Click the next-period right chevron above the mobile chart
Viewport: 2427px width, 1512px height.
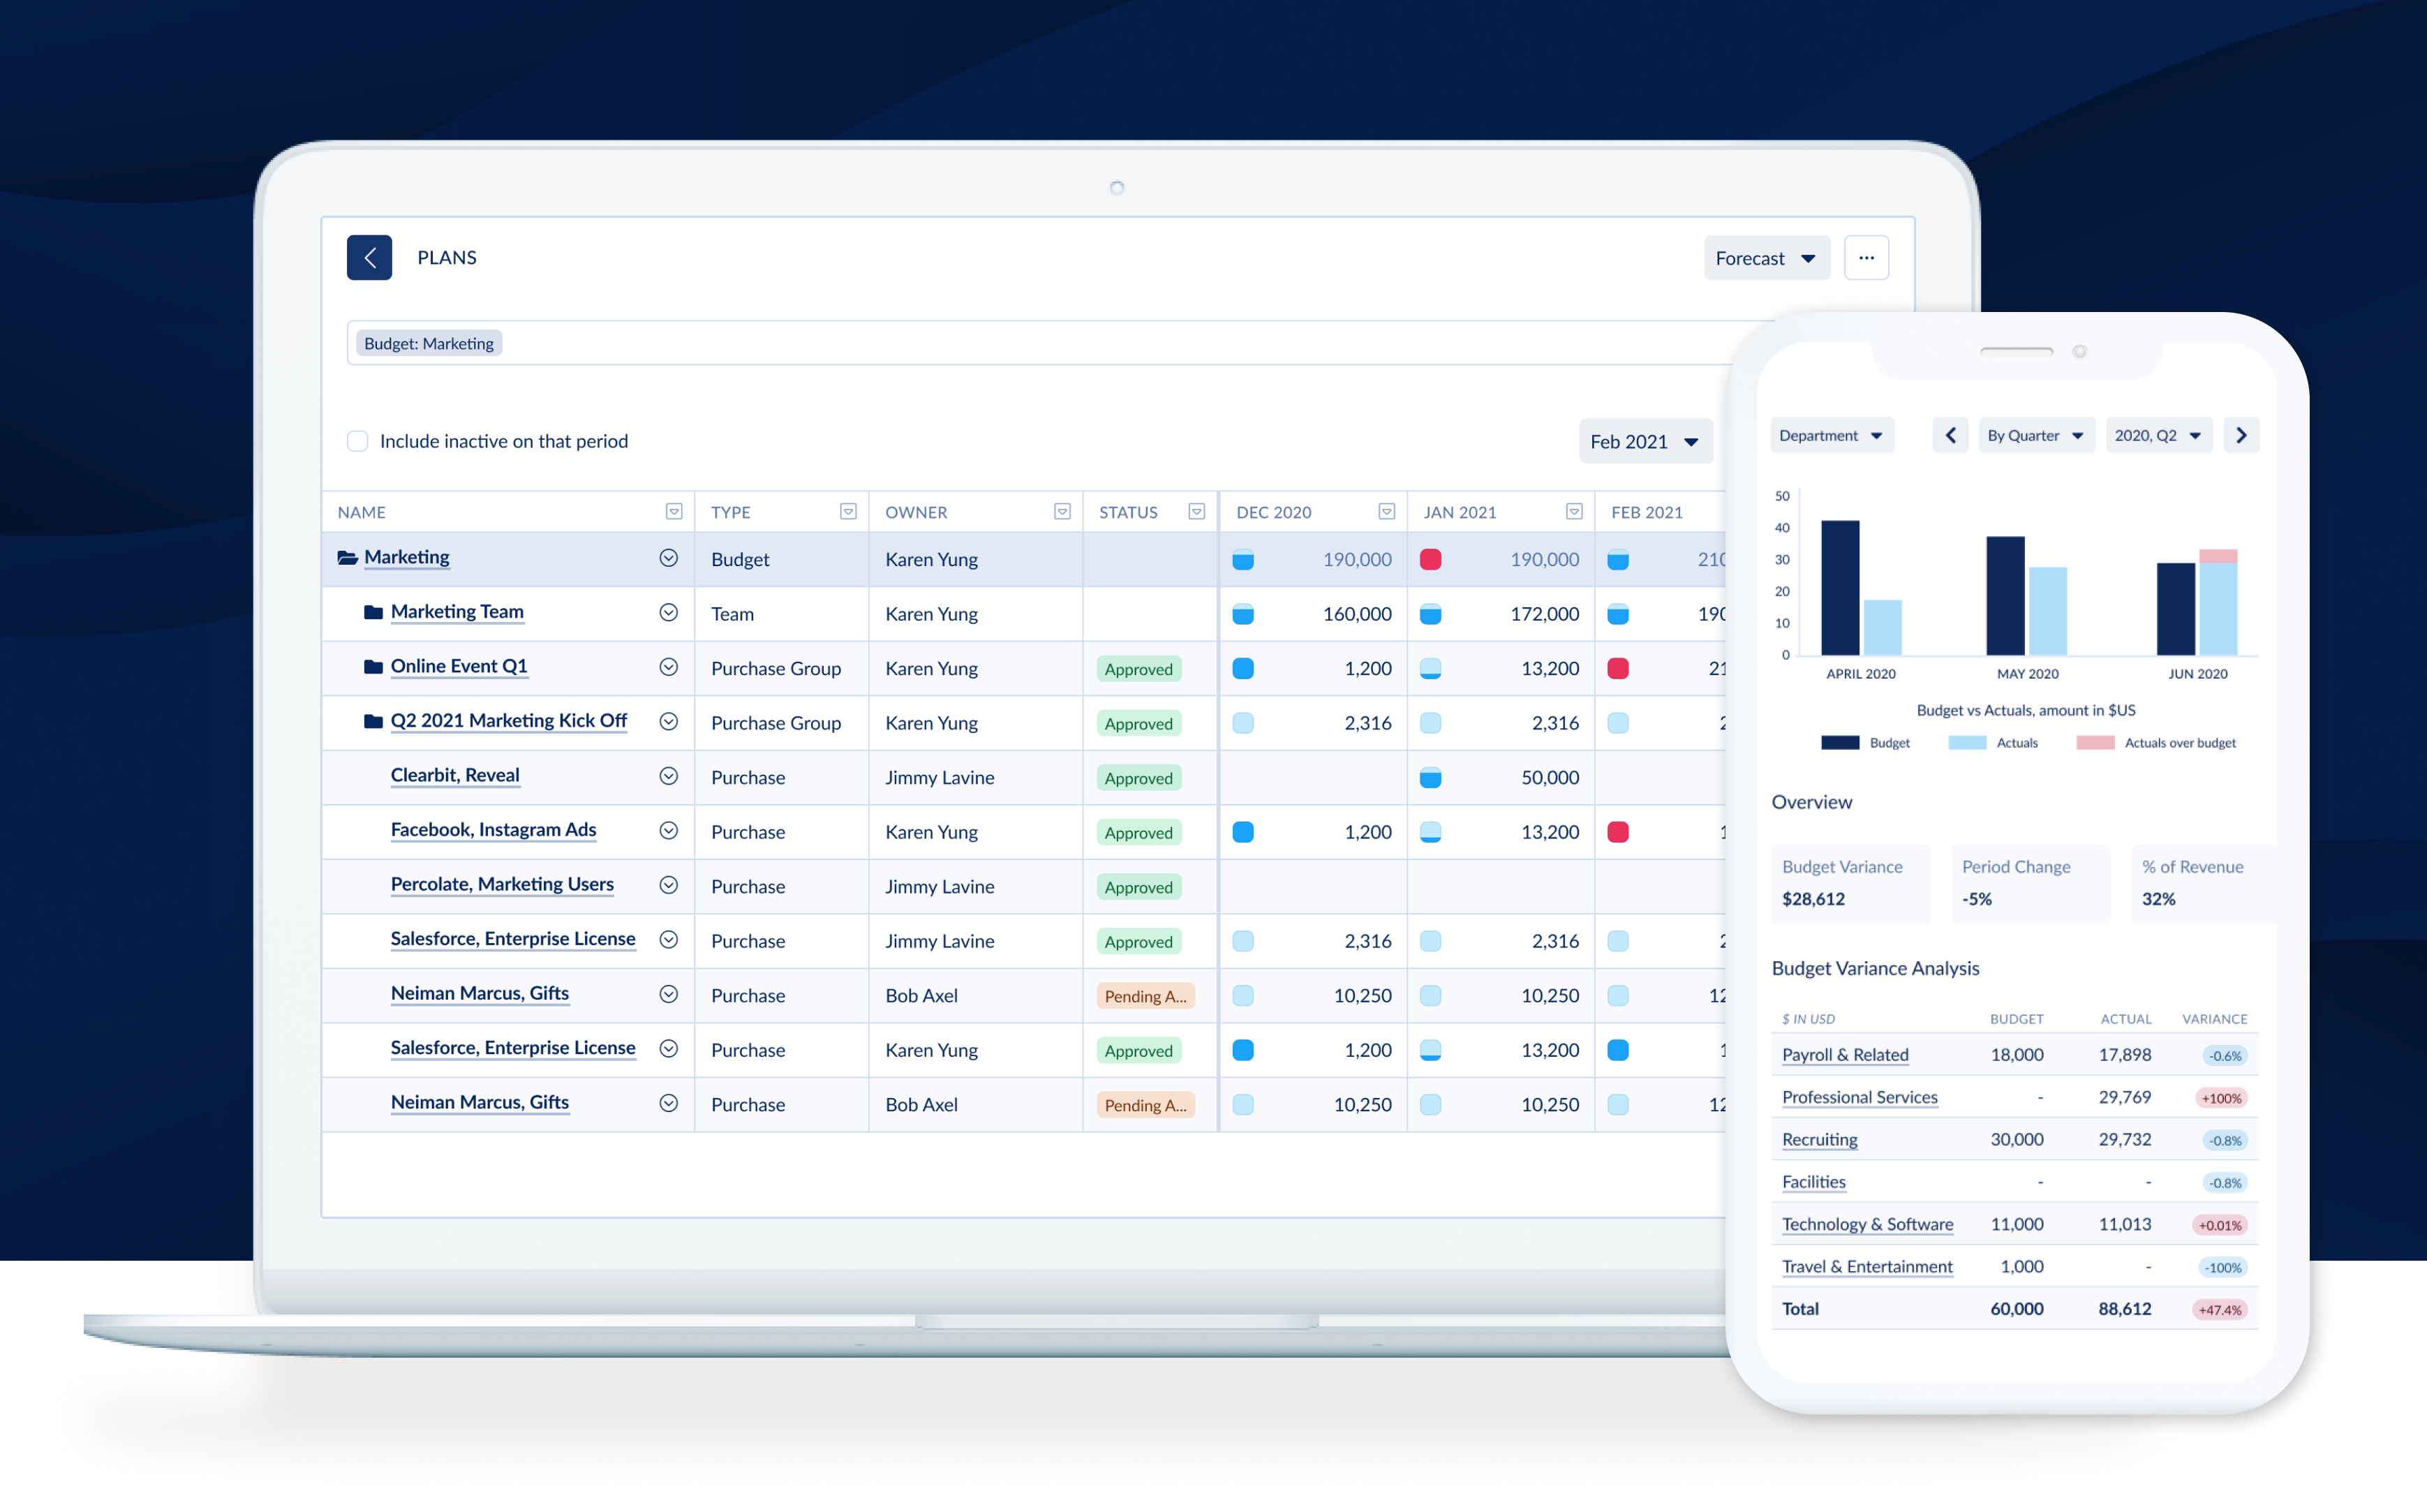pos(2241,434)
